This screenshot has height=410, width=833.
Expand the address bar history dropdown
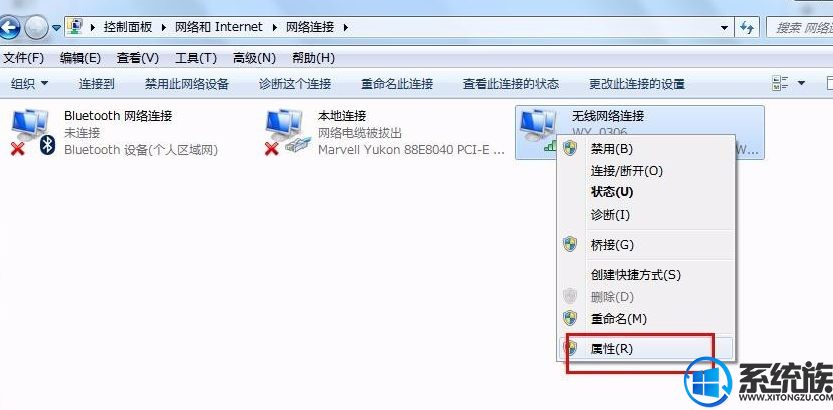(x=724, y=28)
